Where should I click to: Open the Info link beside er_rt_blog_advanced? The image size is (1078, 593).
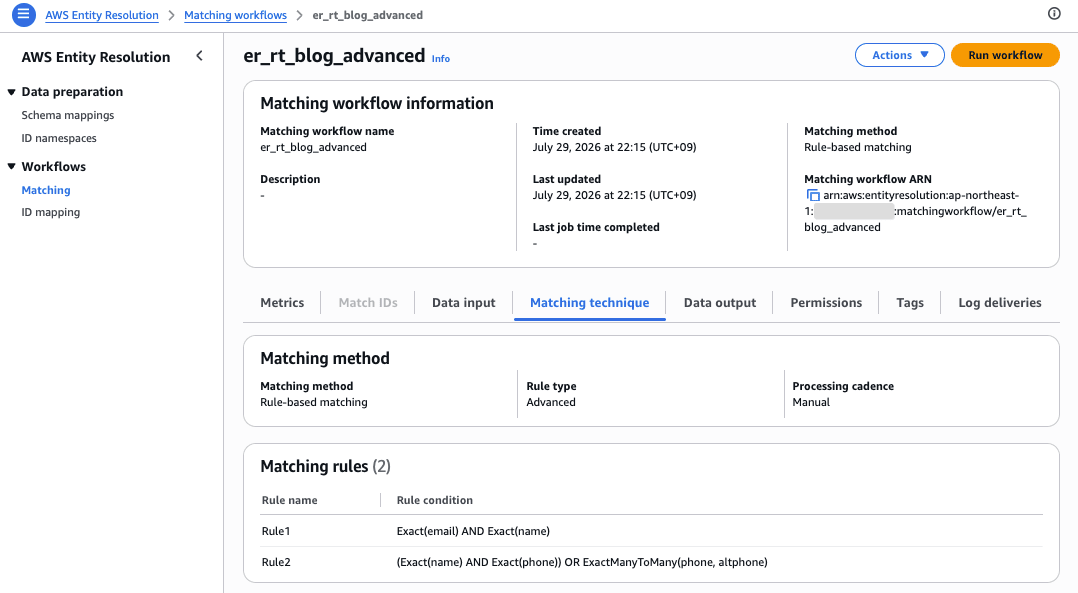coord(441,58)
